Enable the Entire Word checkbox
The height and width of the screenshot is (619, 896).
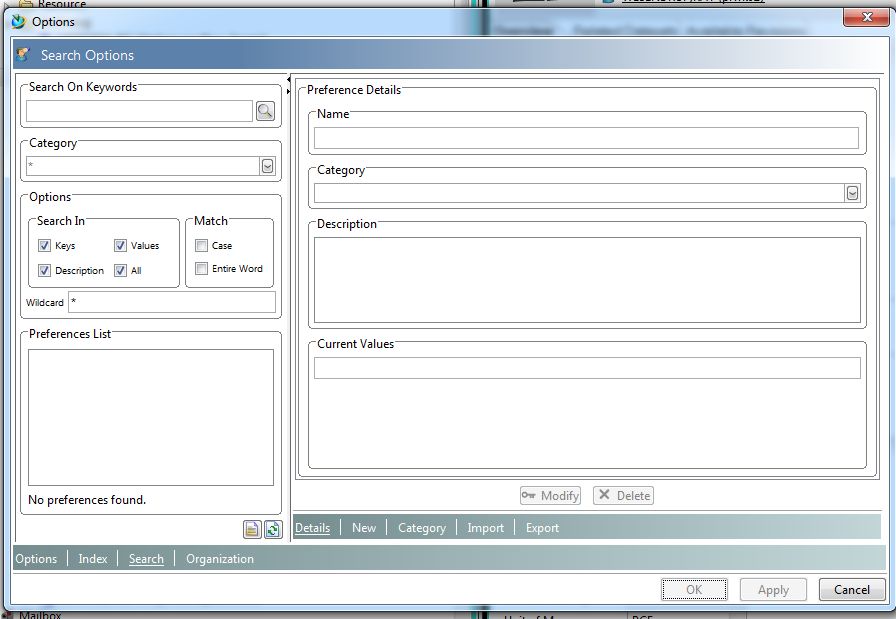point(201,269)
